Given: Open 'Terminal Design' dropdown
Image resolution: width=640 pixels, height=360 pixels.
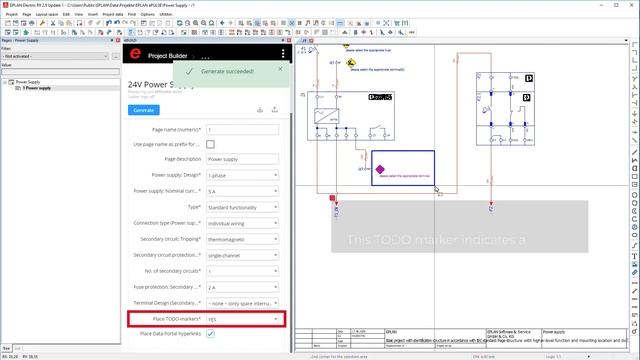Looking at the screenshot, I should coord(242,303).
